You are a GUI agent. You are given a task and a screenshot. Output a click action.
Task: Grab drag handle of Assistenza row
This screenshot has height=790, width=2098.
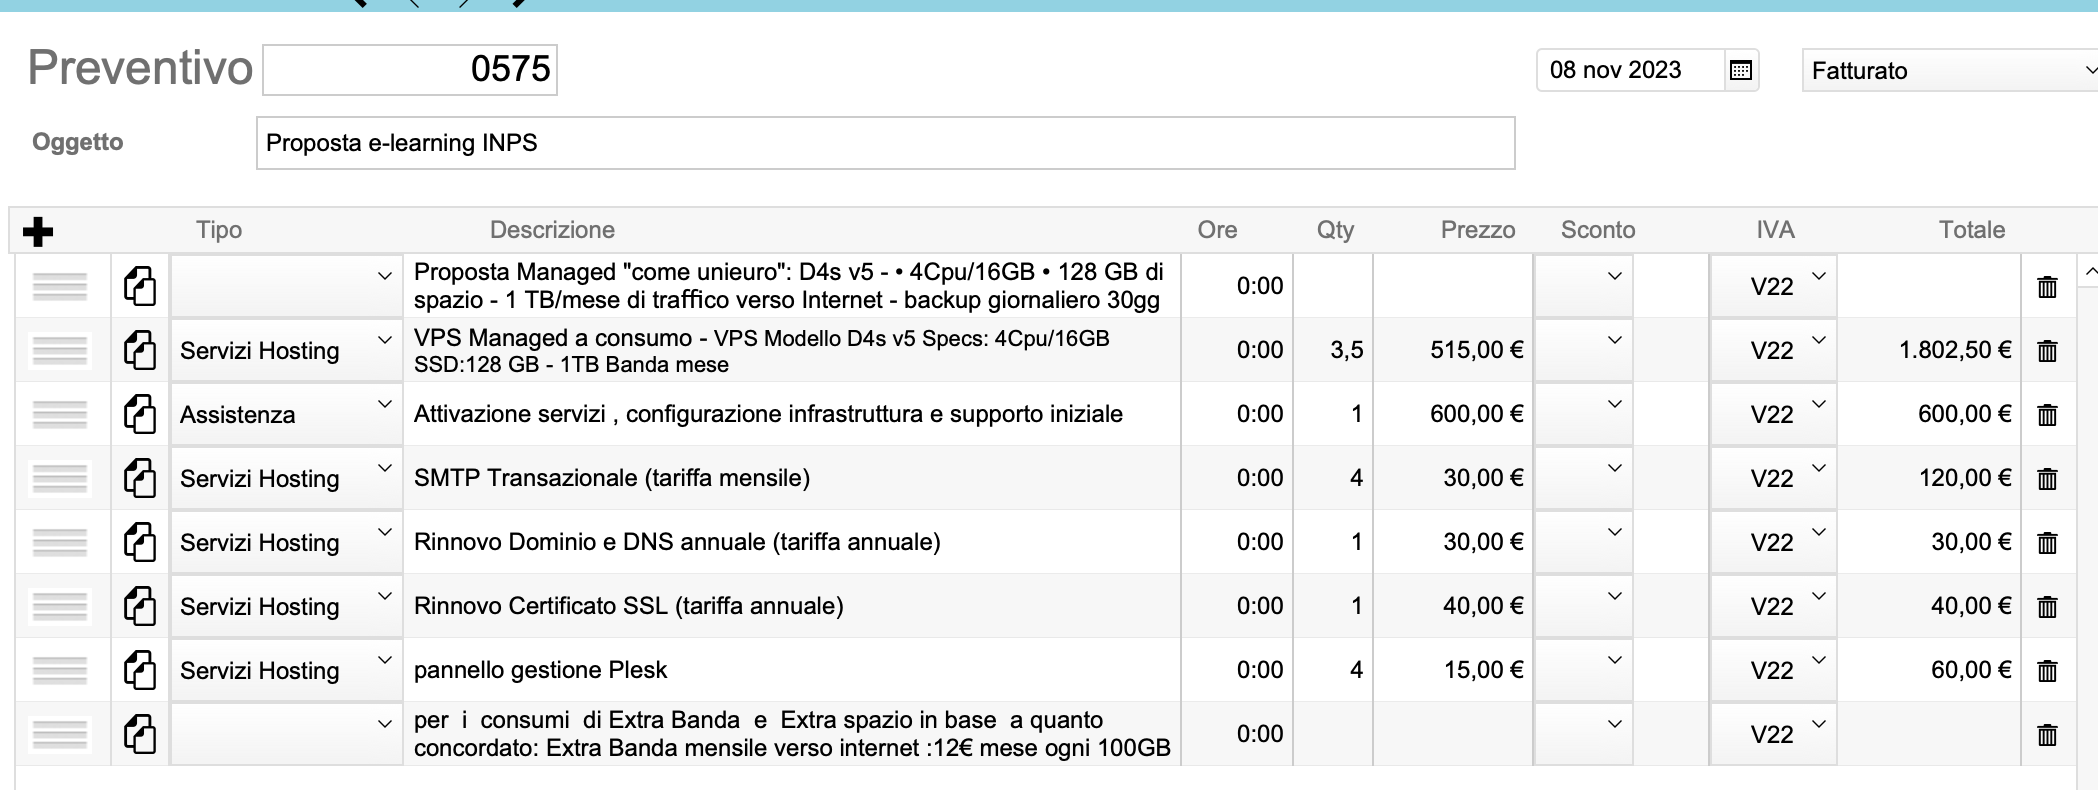click(x=60, y=414)
